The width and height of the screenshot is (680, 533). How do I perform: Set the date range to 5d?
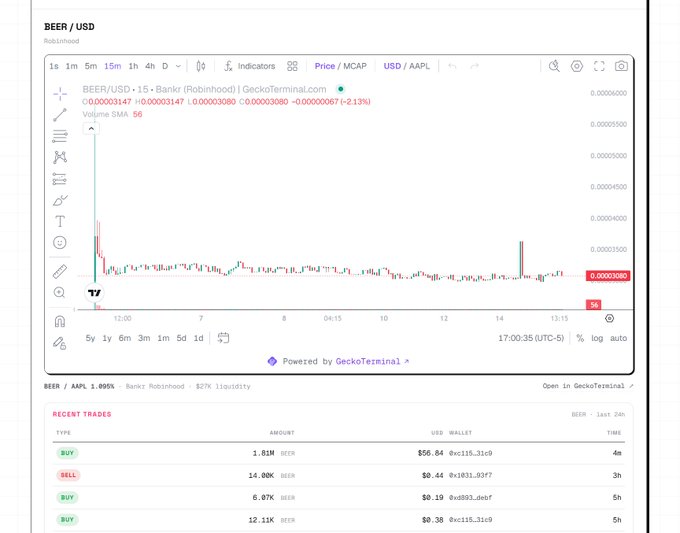coord(181,338)
